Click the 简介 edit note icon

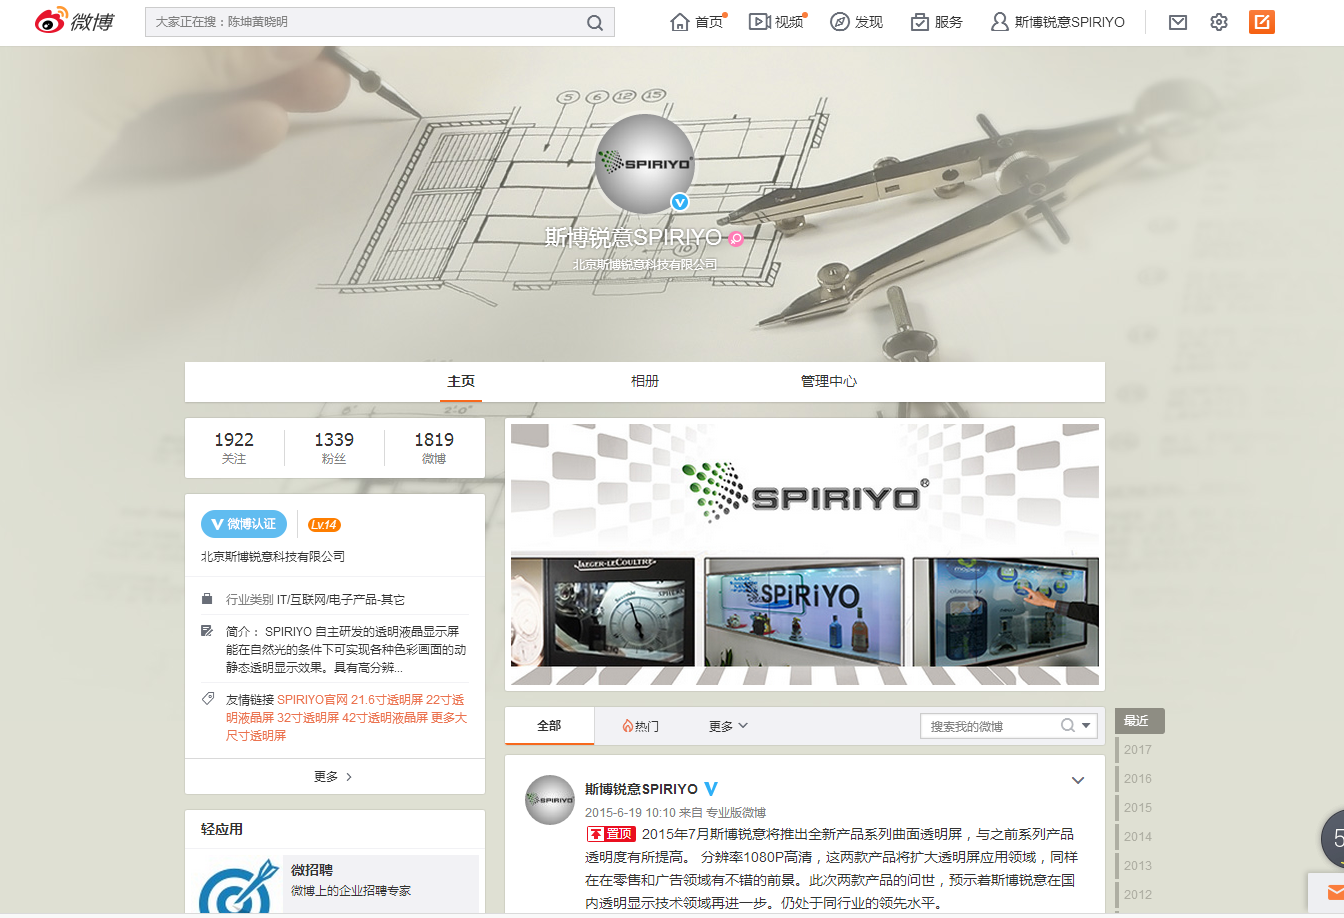(x=207, y=631)
